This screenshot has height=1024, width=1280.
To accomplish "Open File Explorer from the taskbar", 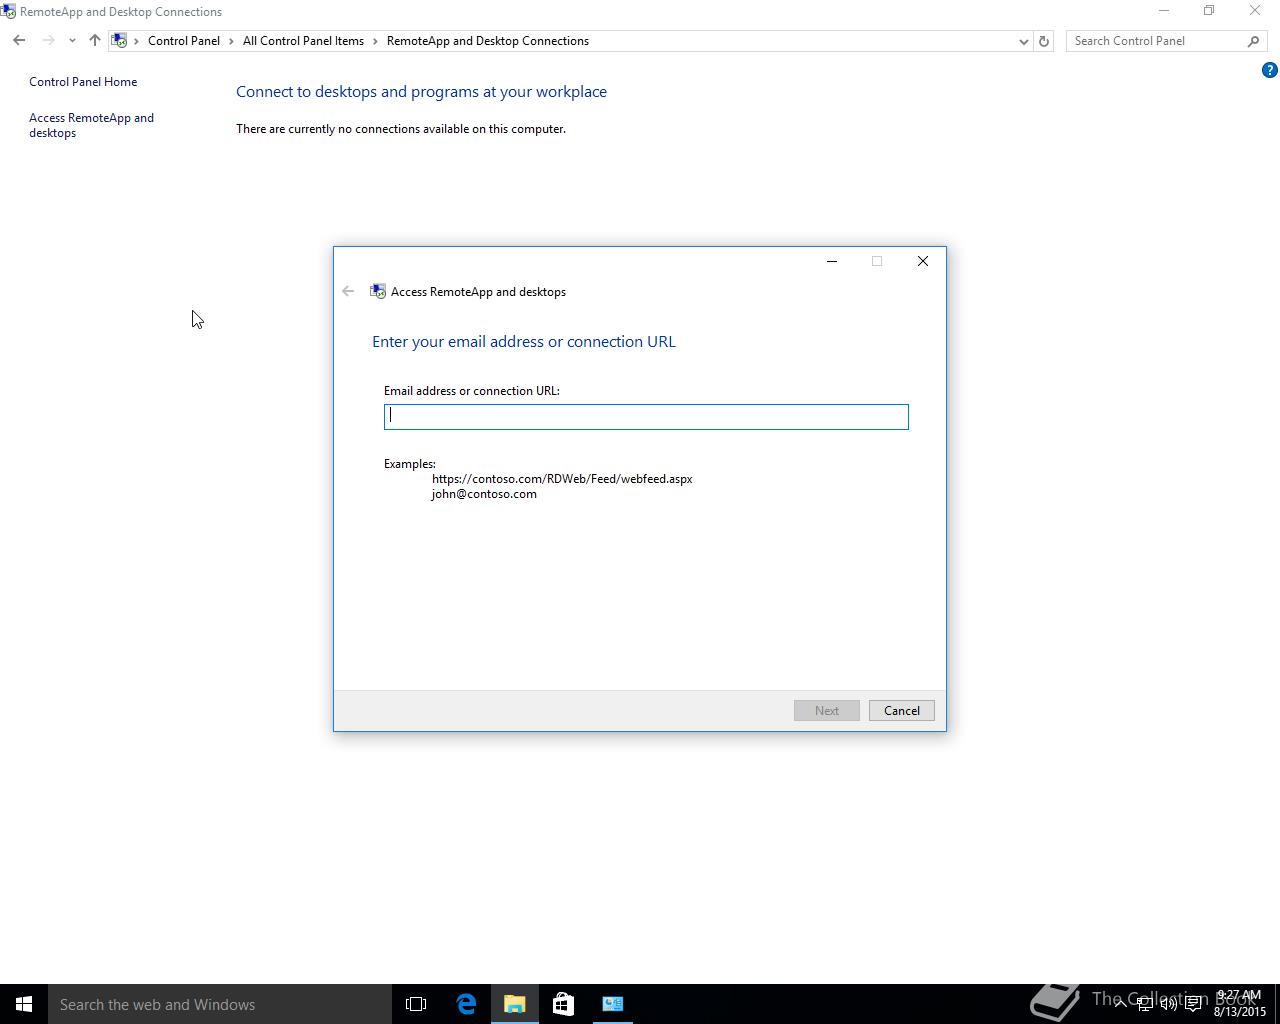I will [x=515, y=1004].
